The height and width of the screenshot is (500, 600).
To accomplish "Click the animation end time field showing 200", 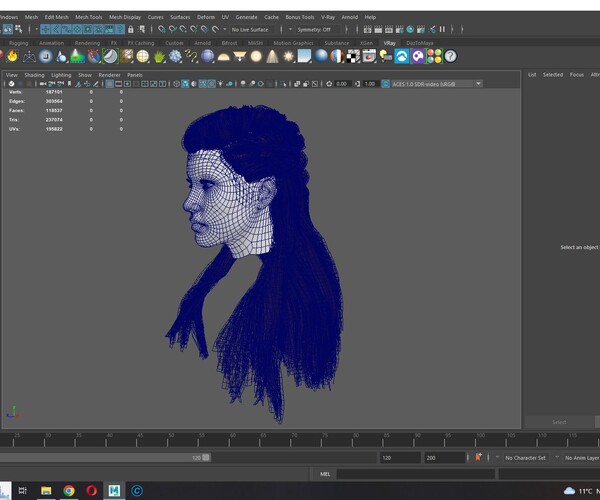I will pyautogui.click(x=444, y=458).
